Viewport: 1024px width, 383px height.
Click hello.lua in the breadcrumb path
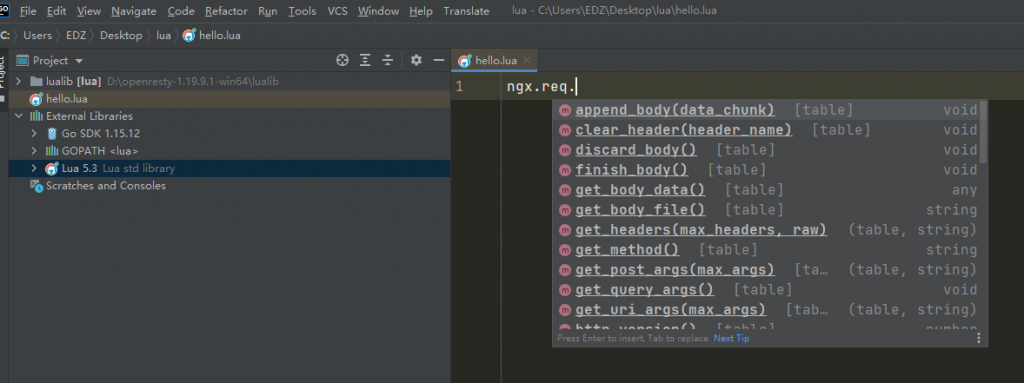[x=212, y=35]
